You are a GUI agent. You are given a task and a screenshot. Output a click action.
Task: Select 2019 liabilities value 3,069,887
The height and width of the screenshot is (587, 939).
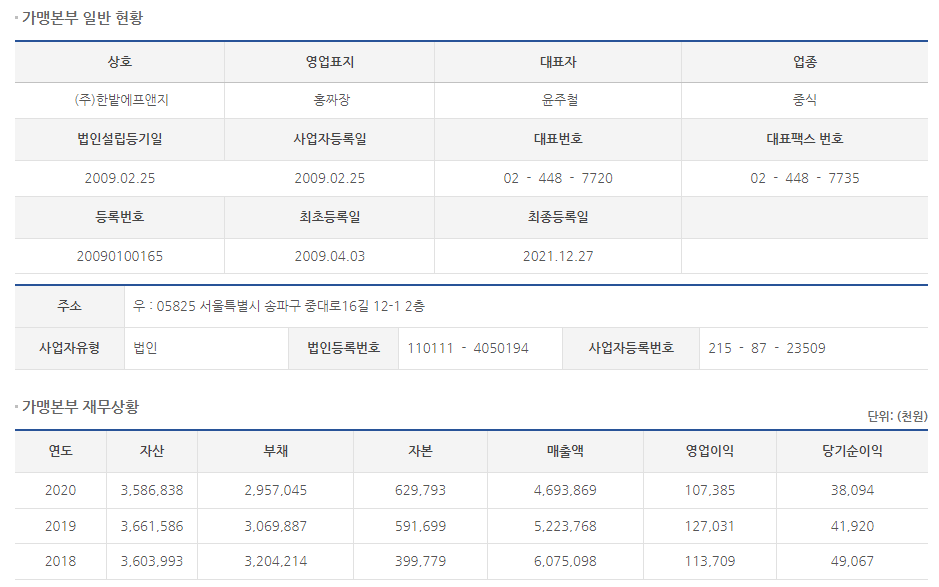click(x=275, y=526)
